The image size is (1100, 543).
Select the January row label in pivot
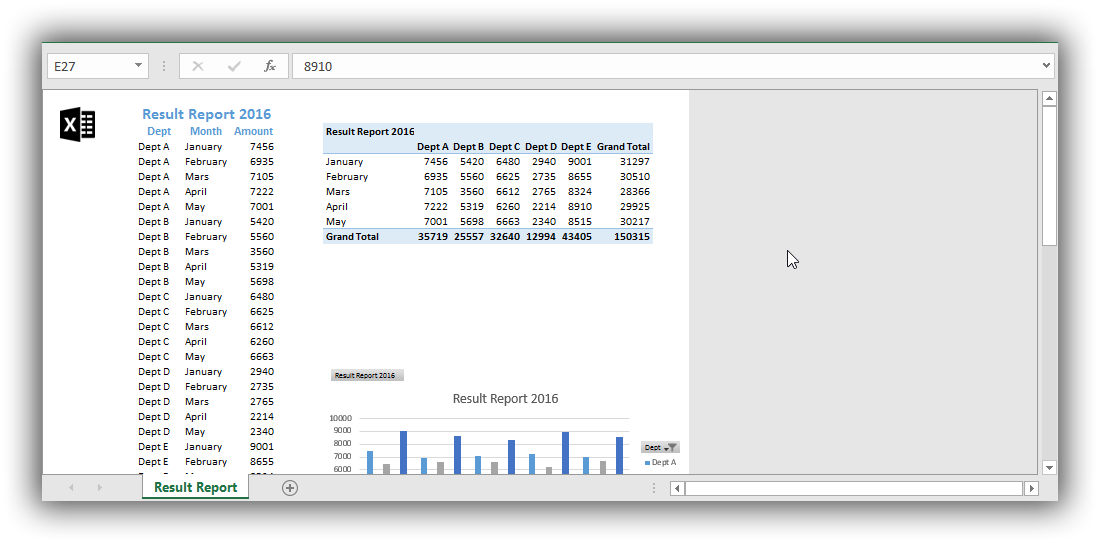(344, 161)
